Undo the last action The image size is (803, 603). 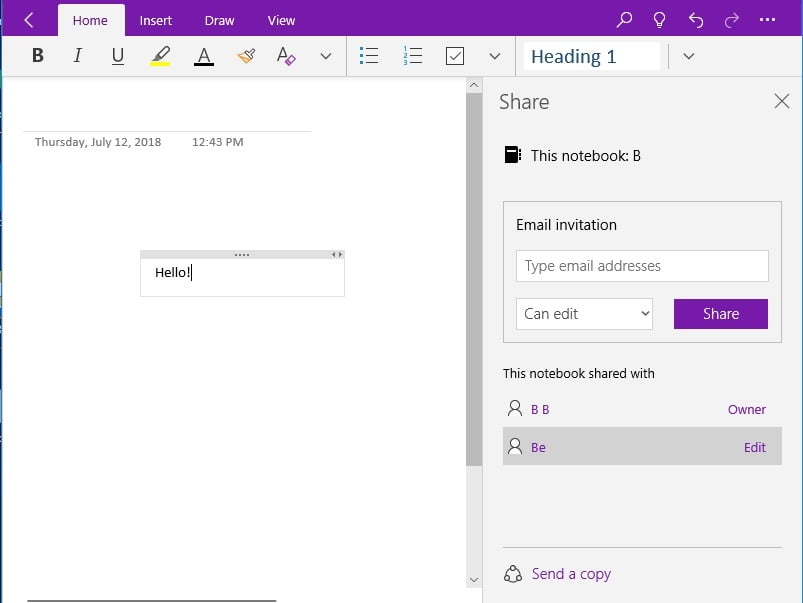click(x=695, y=20)
